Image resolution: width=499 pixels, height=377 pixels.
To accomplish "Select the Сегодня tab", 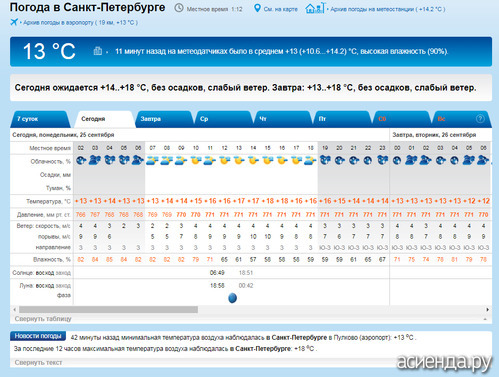I will click(104, 119).
